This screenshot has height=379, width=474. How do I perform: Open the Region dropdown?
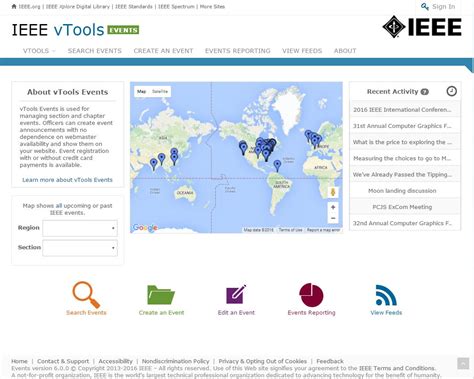click(x=80, y=228)
